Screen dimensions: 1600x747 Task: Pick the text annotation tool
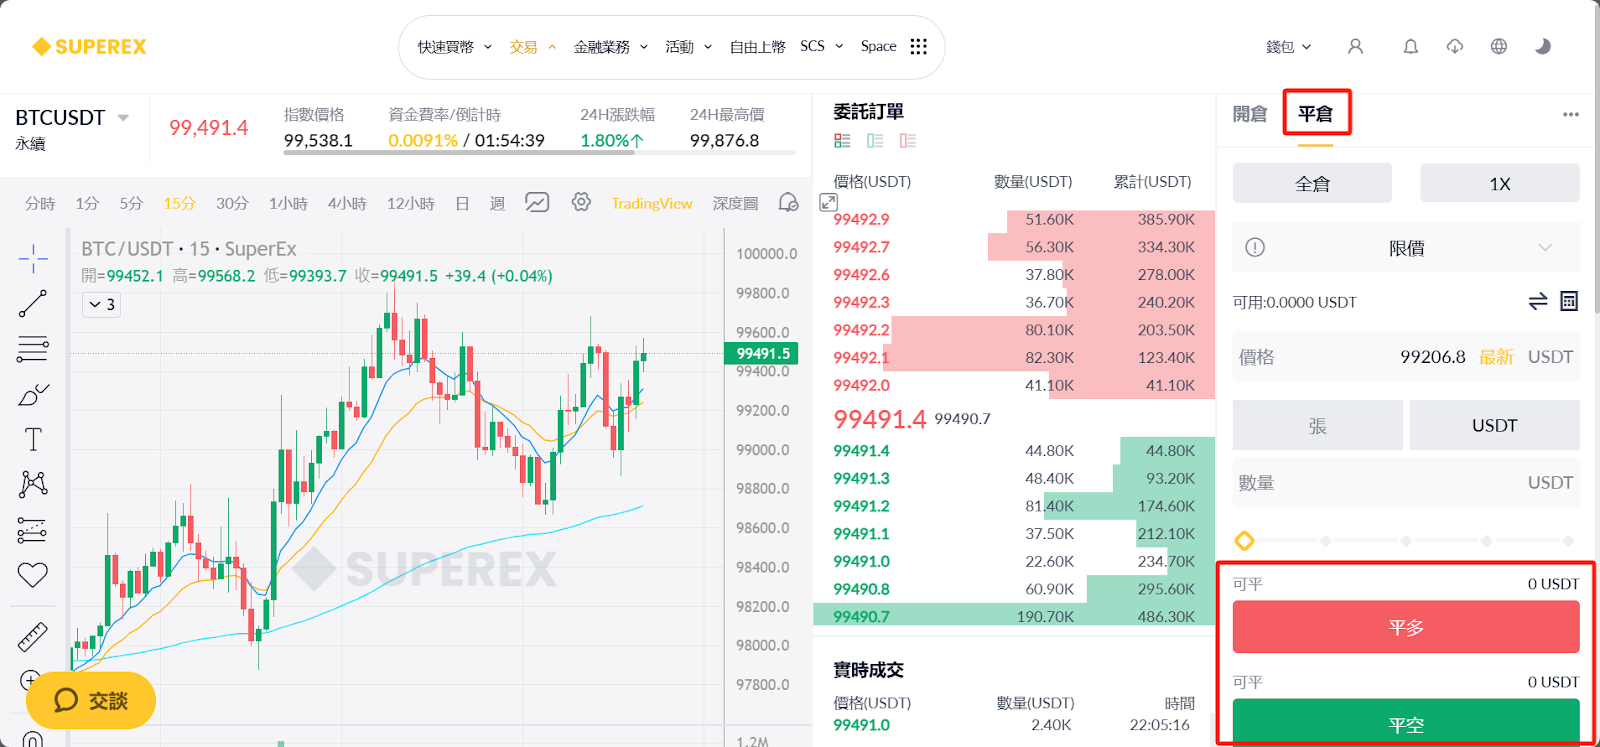click(32, 439)
